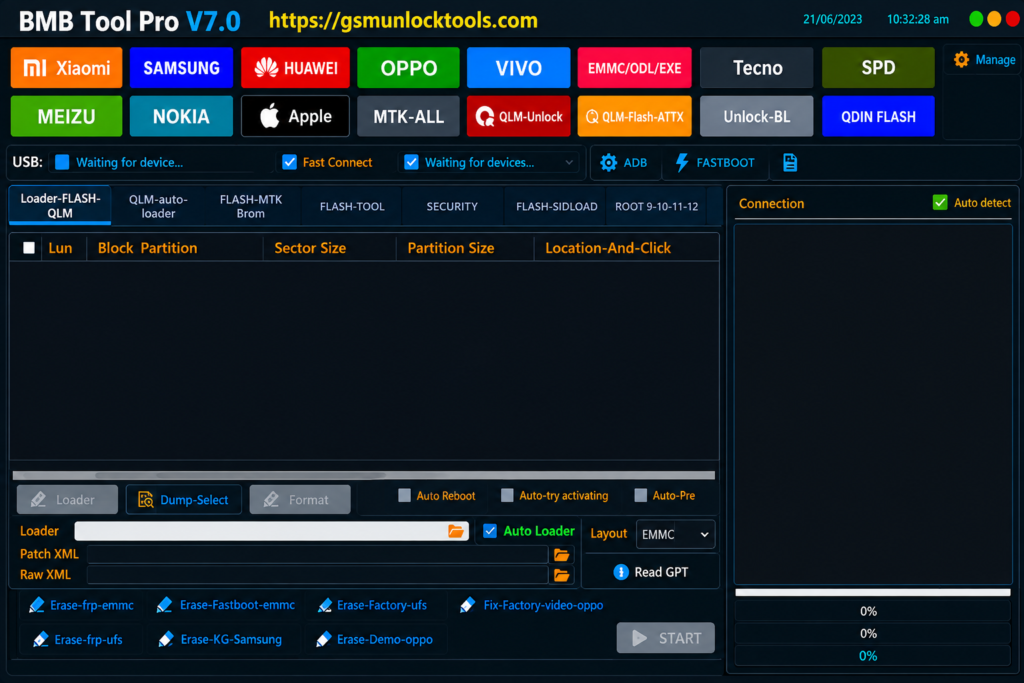Click the horizontal scrollbar under partition table

click(364, 475)
